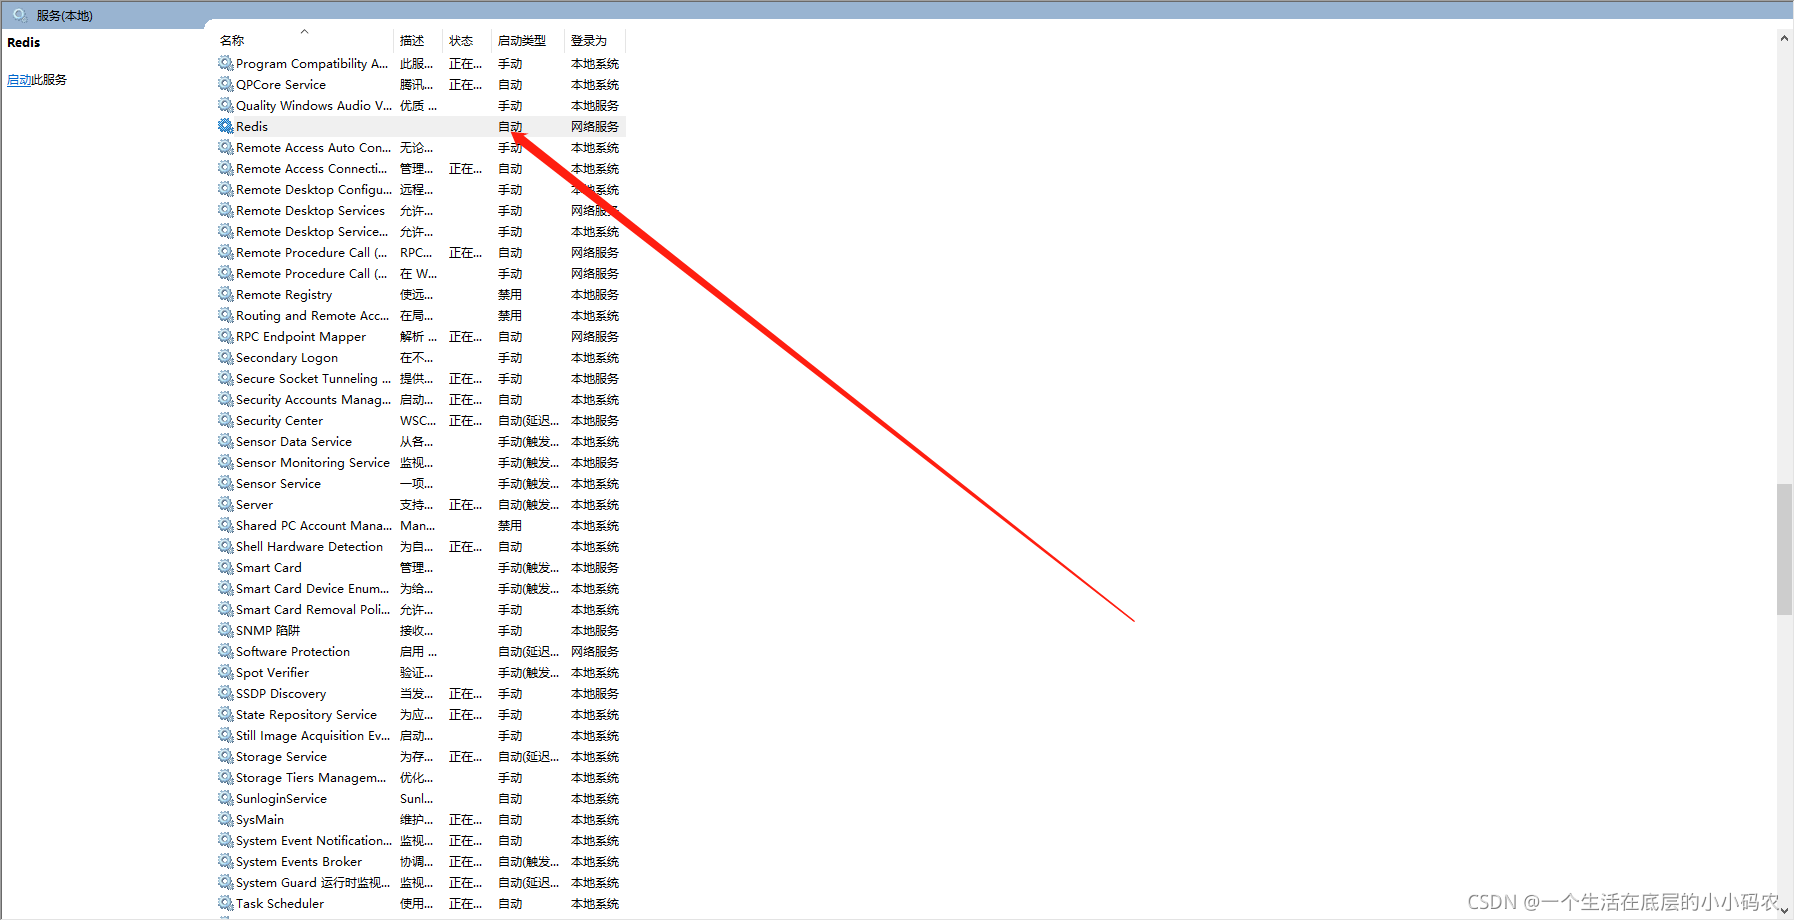
Task: Click the gear icon of SNMP 陷阱
Action: pyautogui.click(x=226, y=630)
